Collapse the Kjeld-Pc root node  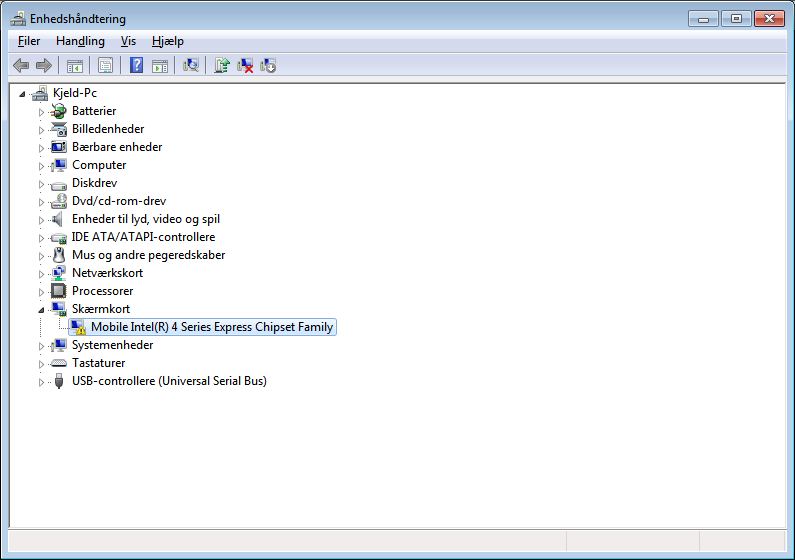(x=23, y=93)
